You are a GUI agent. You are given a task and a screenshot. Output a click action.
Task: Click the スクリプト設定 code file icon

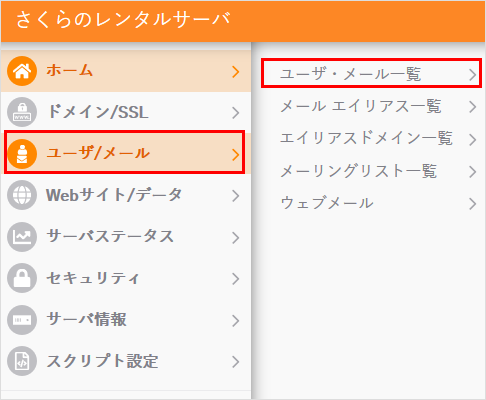point(22,361)
